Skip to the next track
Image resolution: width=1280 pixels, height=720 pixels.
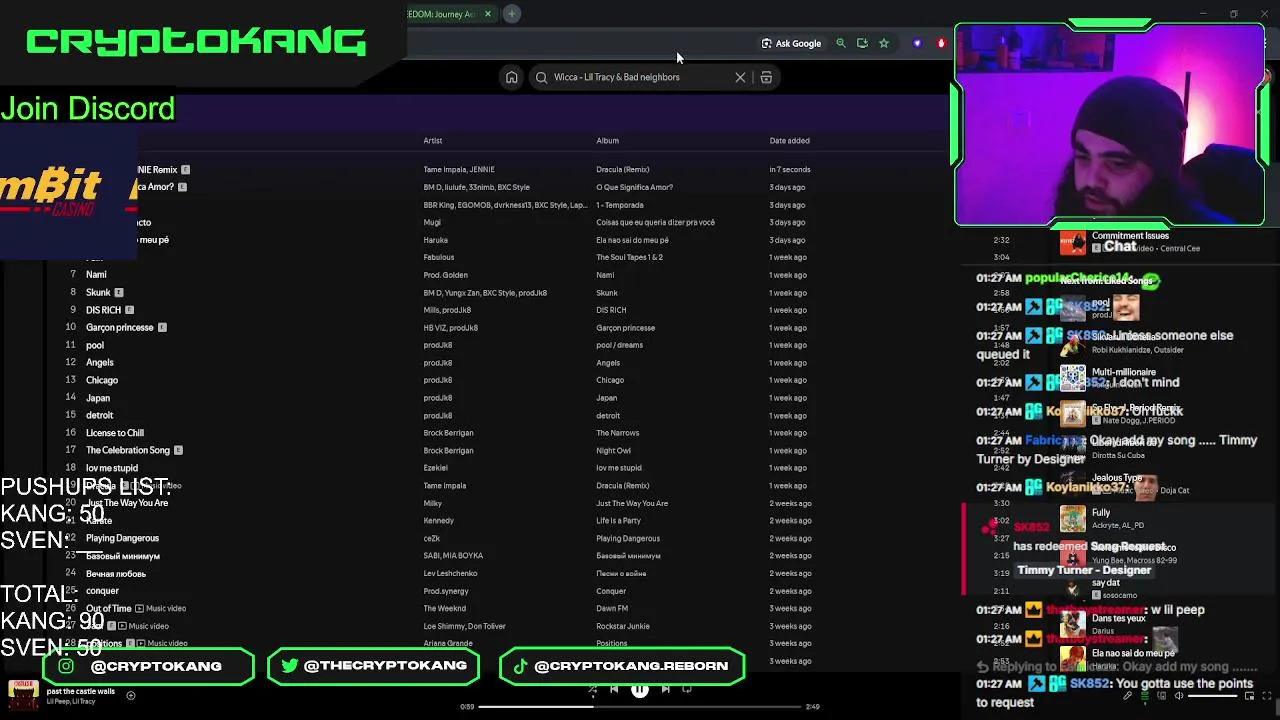[666, 689]
